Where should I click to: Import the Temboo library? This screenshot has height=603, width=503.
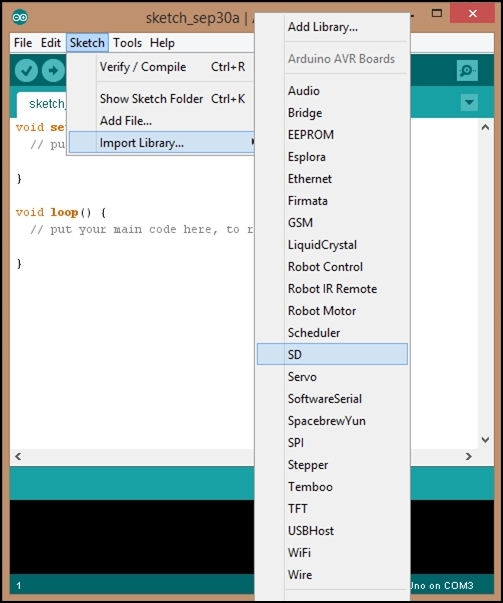pos(332,486)
